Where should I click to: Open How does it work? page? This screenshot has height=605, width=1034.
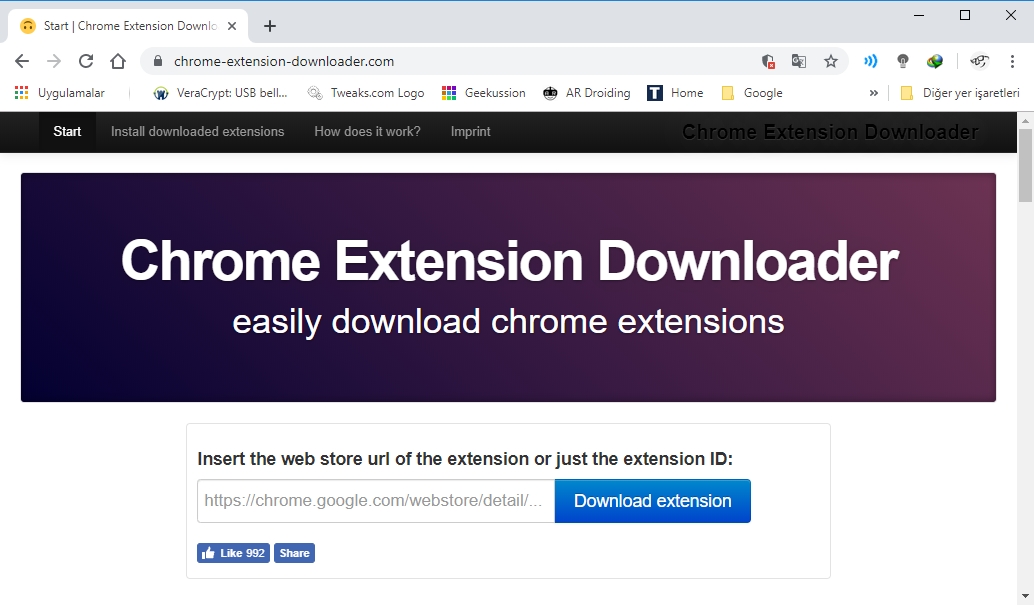[x=367, y=132]
